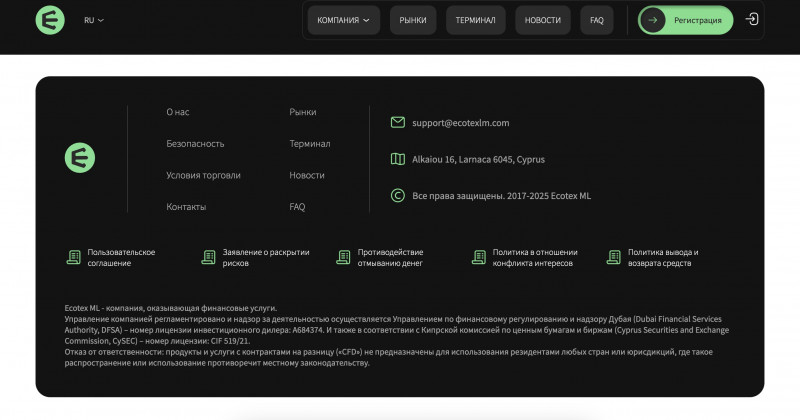The image size is (800, 420).
Task: Open the FAQ footer link
Action: point(297,207)
